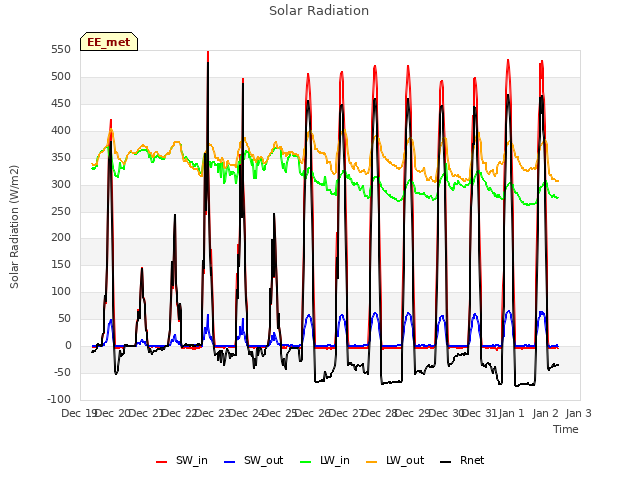Click the Jan 3 x-axis tick label

tap(578, 413)
